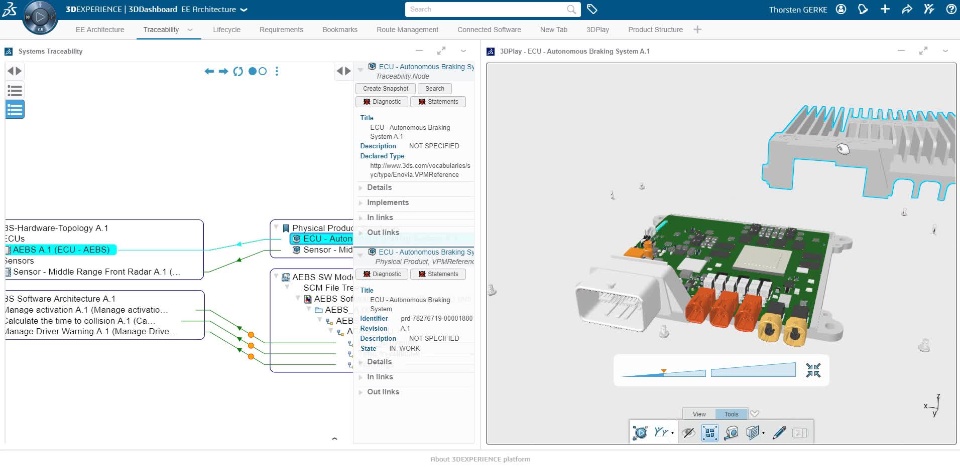Expand toolbar heart-shaped chevron
The height and width of the screenshot is (467, 960).
tap(755, 414)
